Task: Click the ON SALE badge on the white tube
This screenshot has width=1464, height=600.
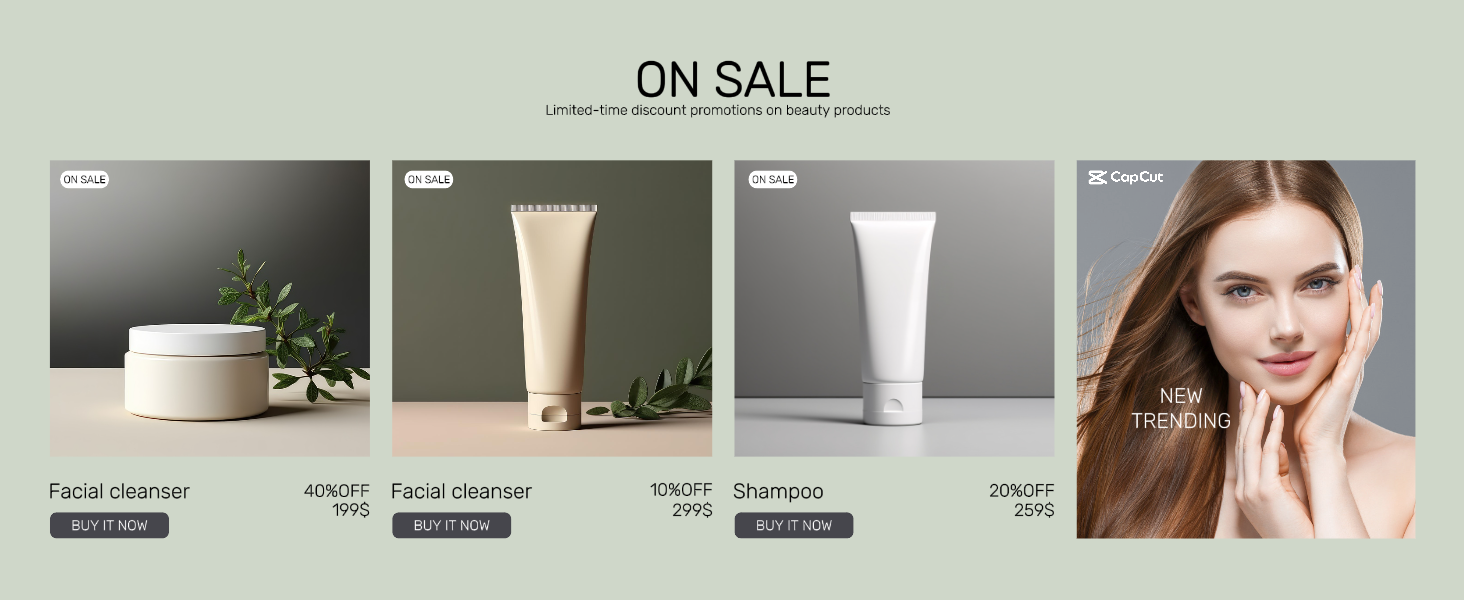Action: click(772, 180)
